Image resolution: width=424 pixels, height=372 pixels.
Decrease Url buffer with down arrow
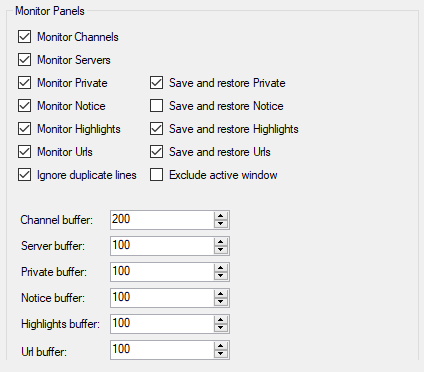coord(221,354)
